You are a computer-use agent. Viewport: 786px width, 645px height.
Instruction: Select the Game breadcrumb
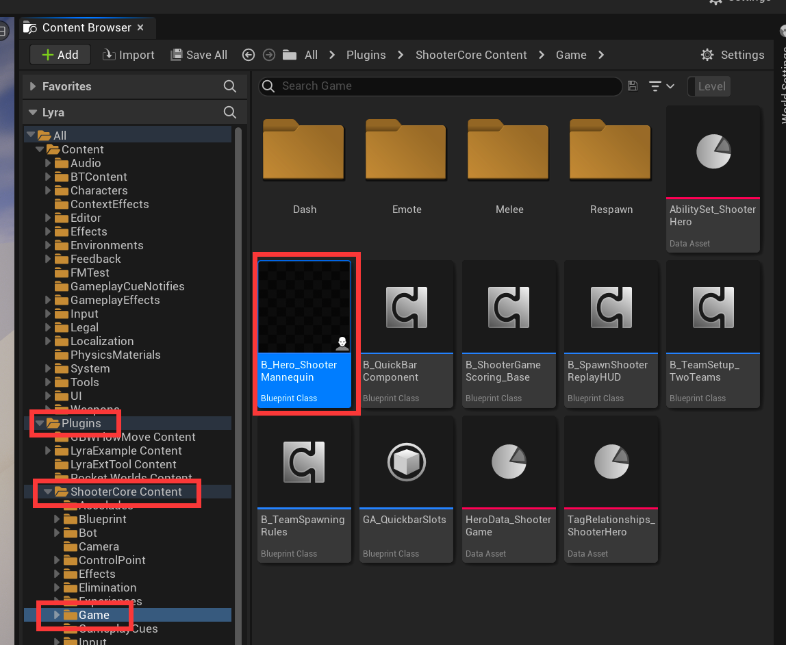coord(571,55)
